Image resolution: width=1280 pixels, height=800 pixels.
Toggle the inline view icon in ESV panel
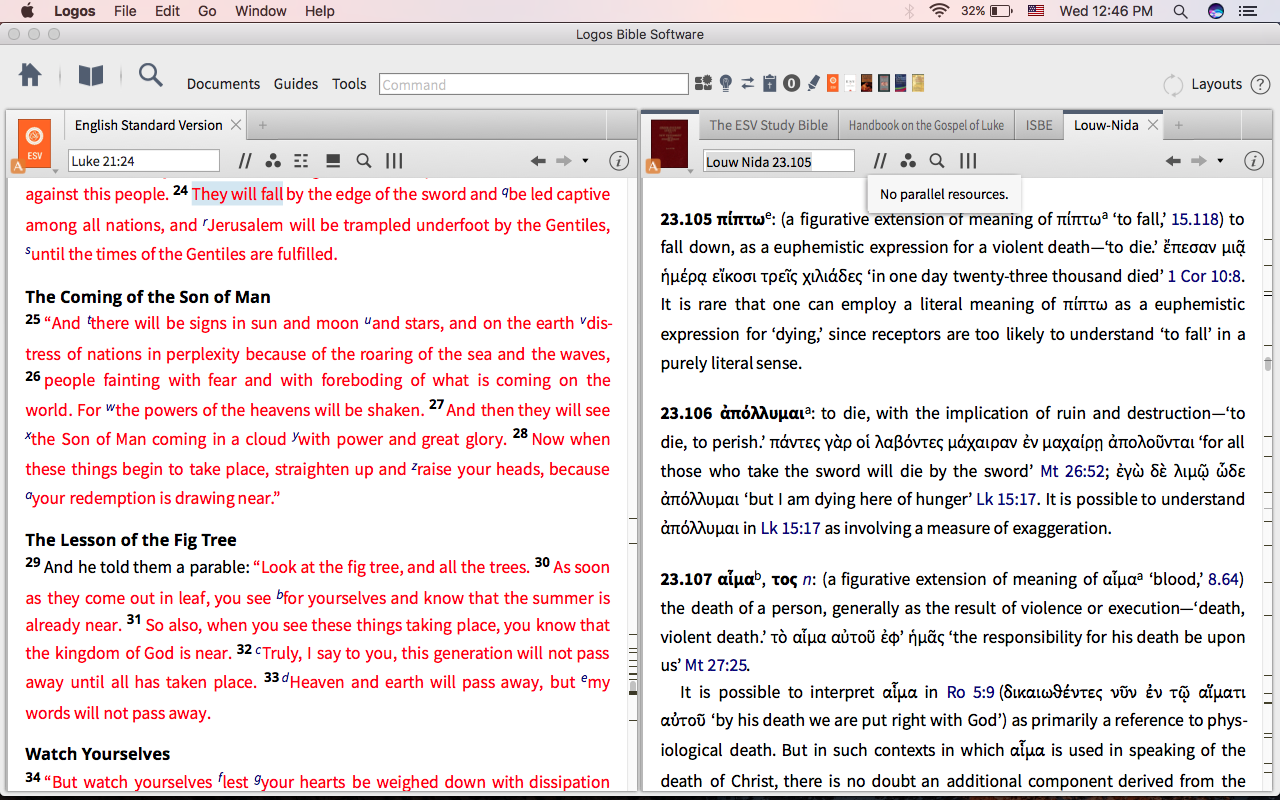click(333, 161)
